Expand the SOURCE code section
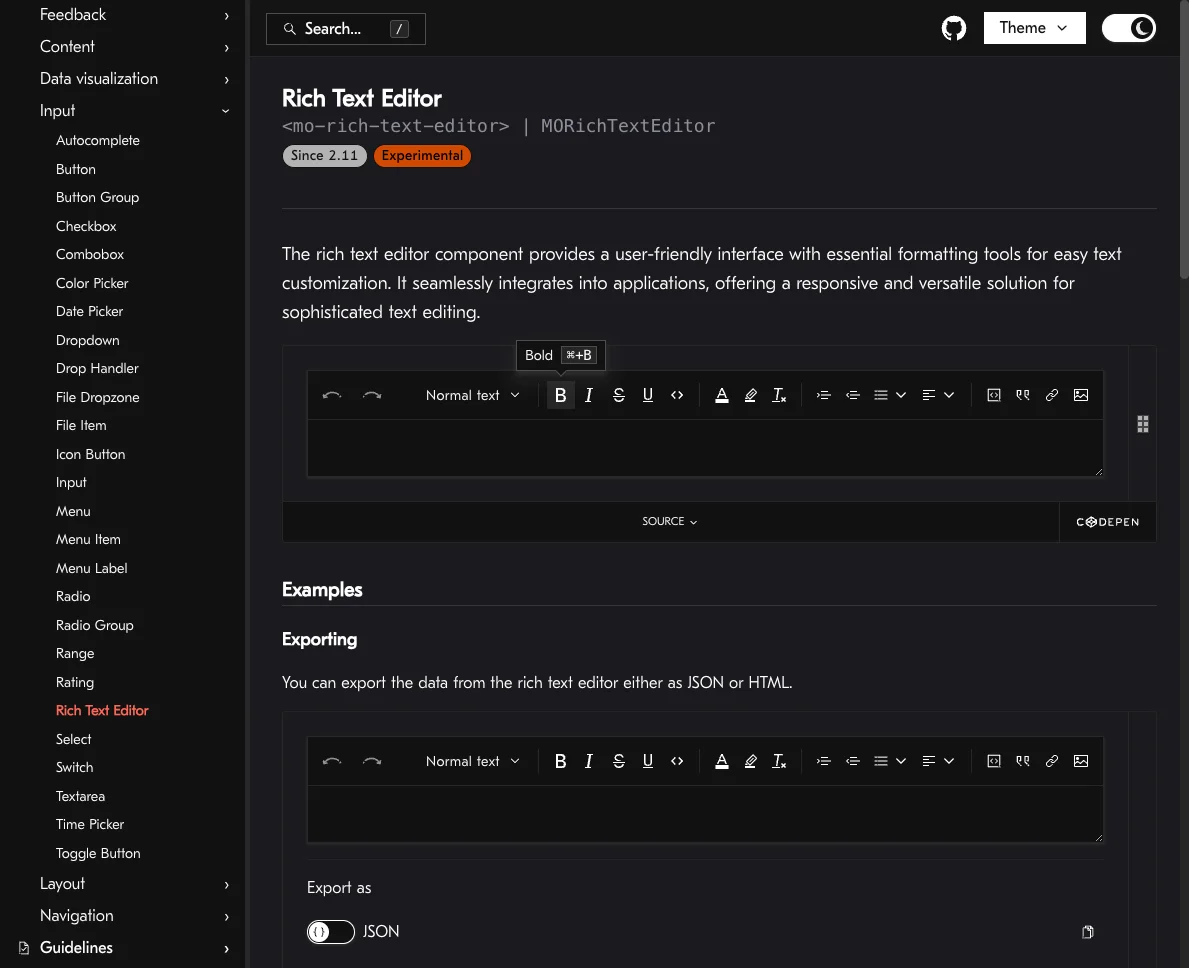The height and width of the screenshot is (968, 1189). click(x=670, y=522)
